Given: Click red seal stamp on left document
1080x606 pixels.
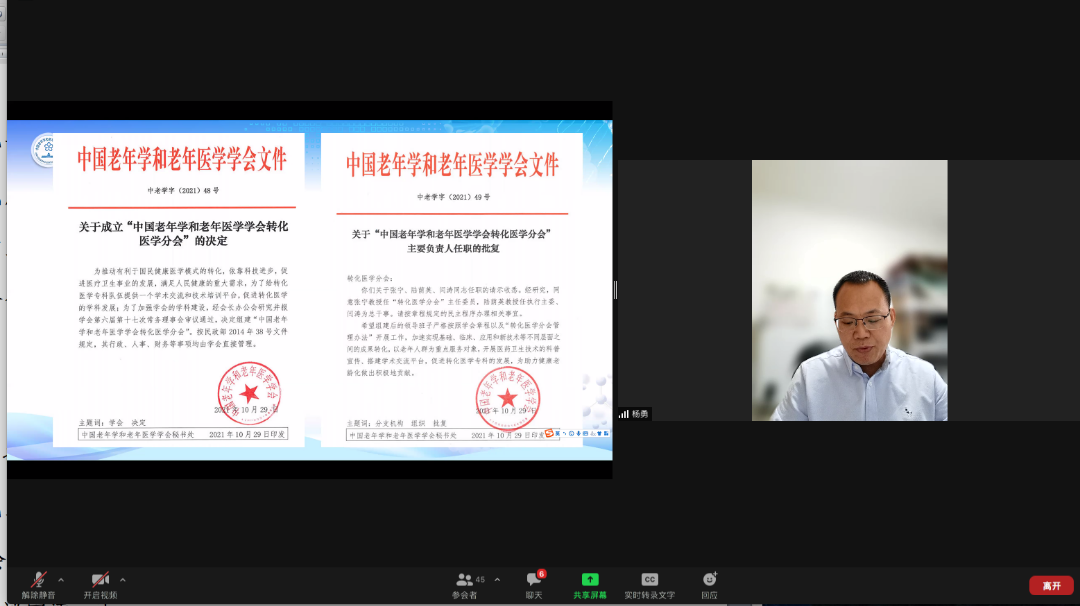Looking at the screenshot, I should 249,393.
